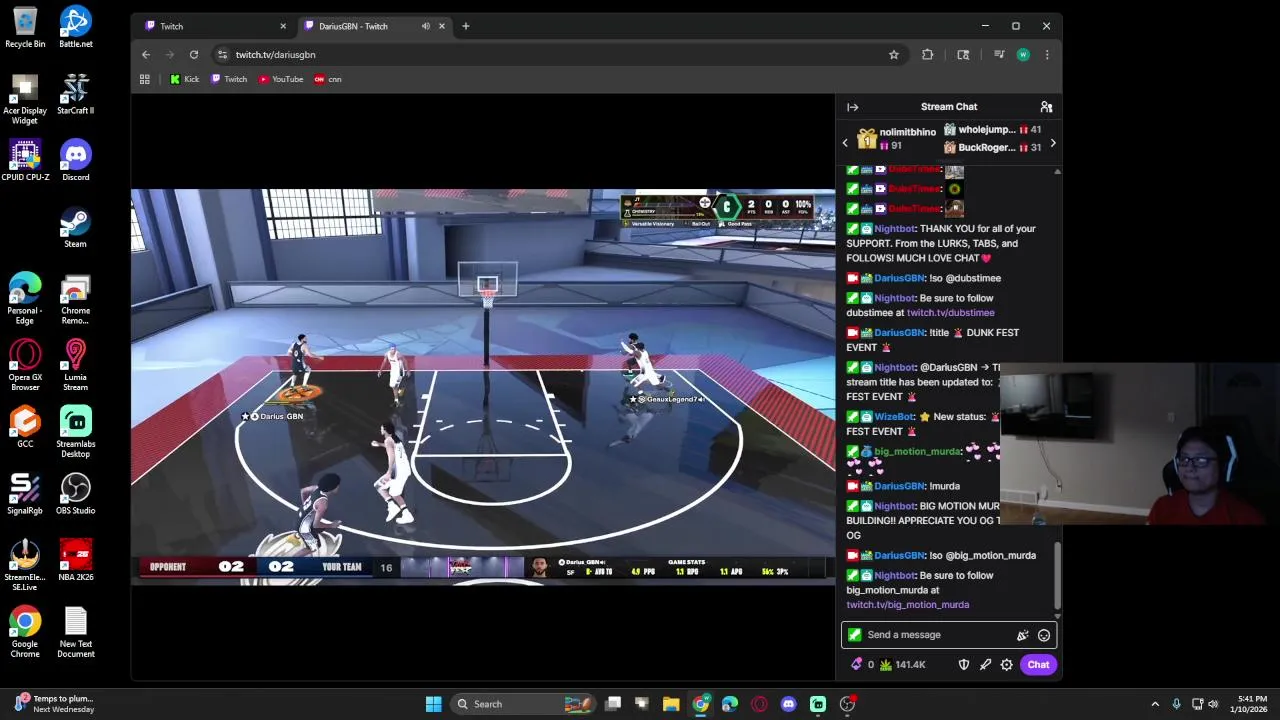Open chat settings gear
The image size is (1280, 720).
pos(1006,665)
